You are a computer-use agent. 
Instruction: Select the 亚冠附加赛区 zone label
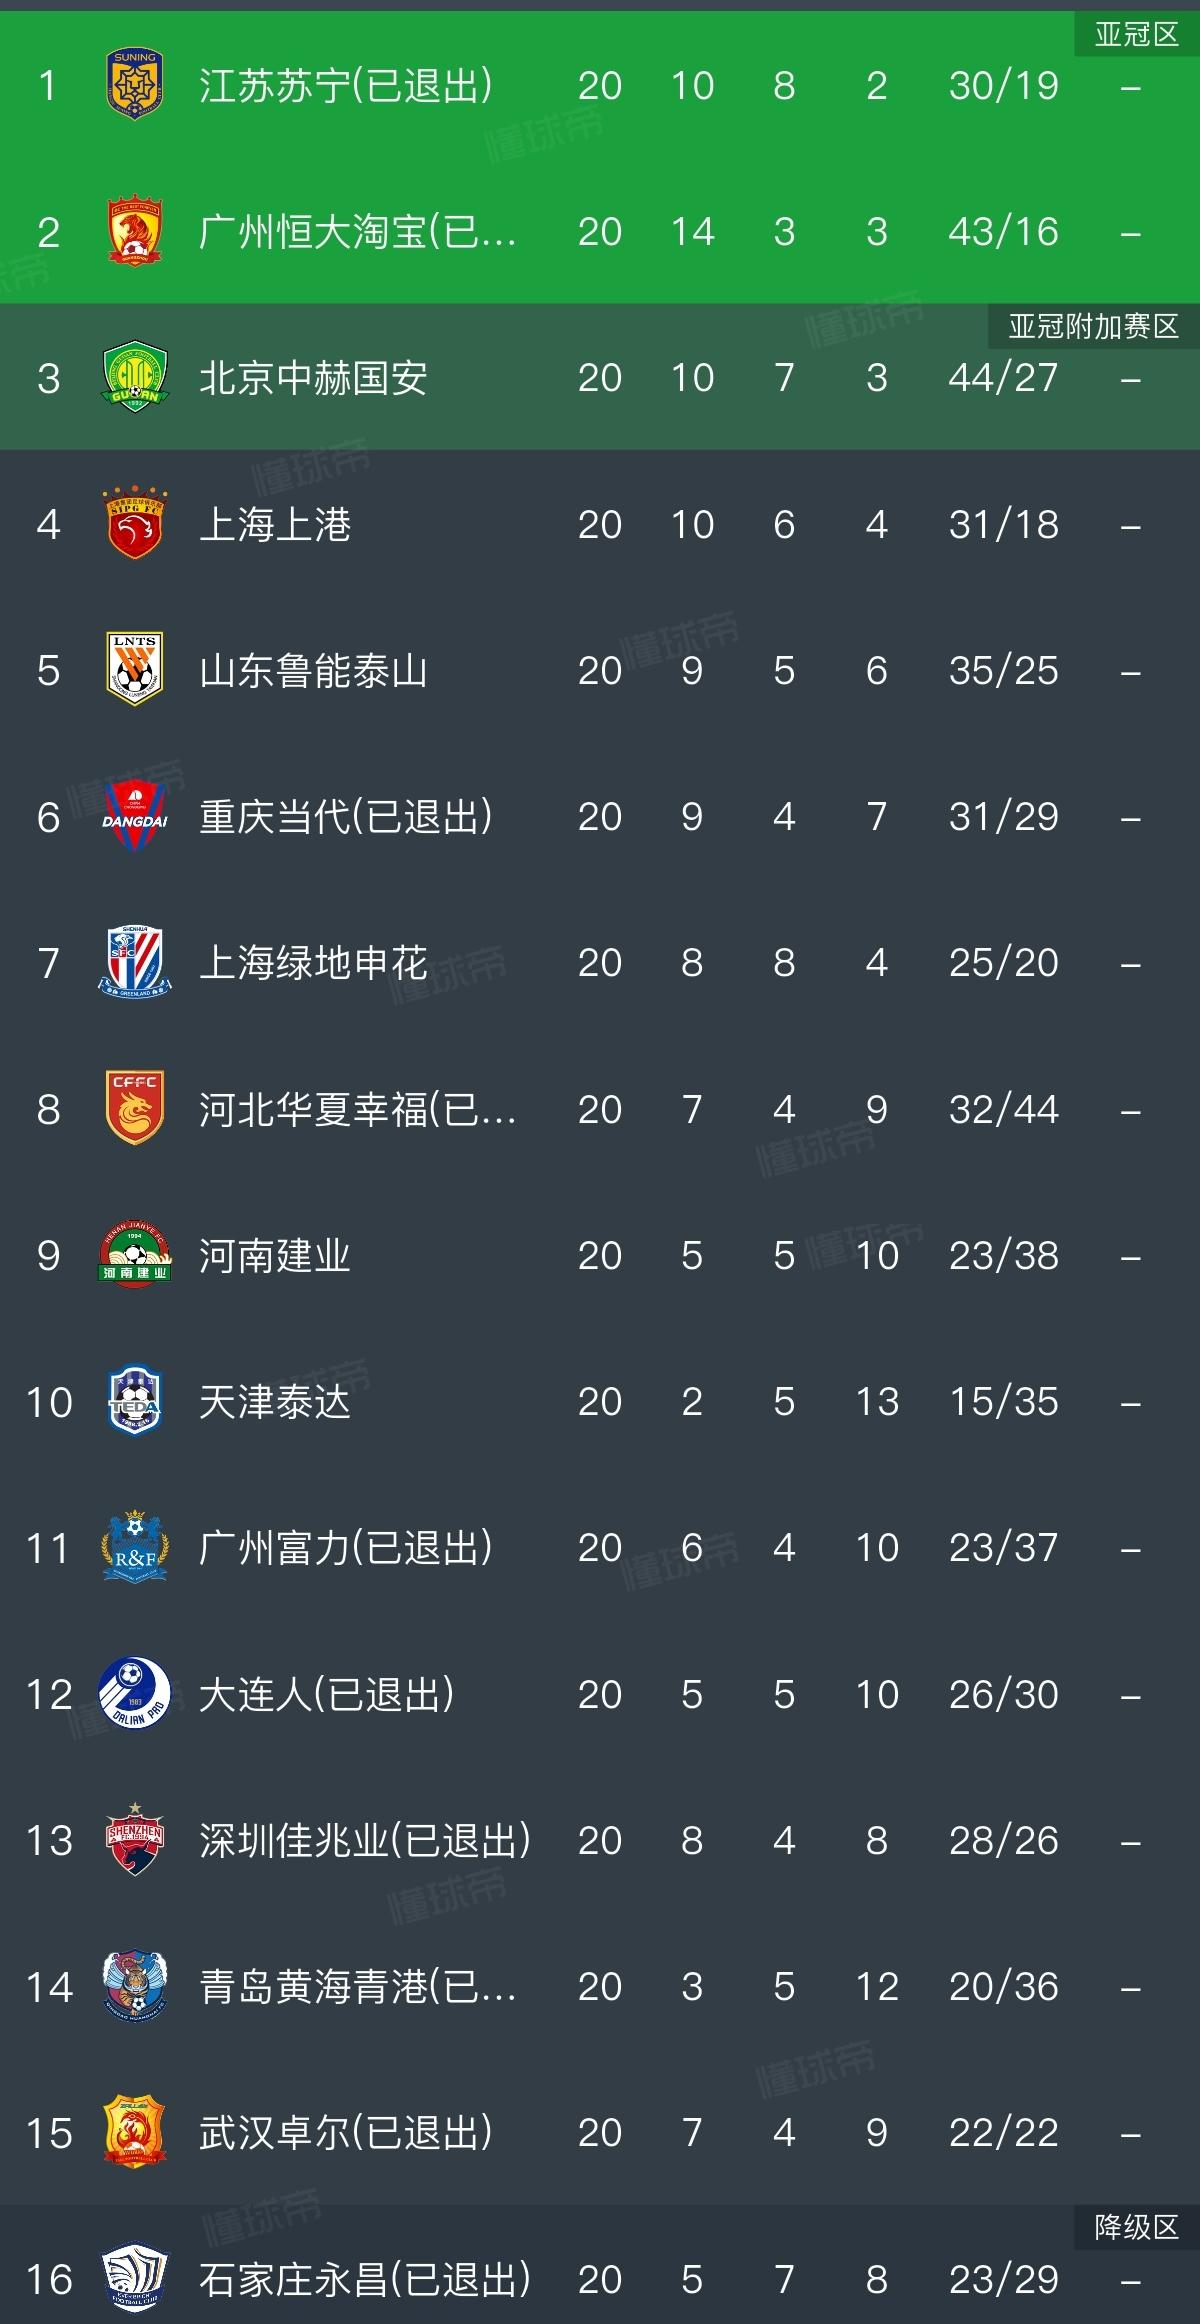click(1094, 327)
